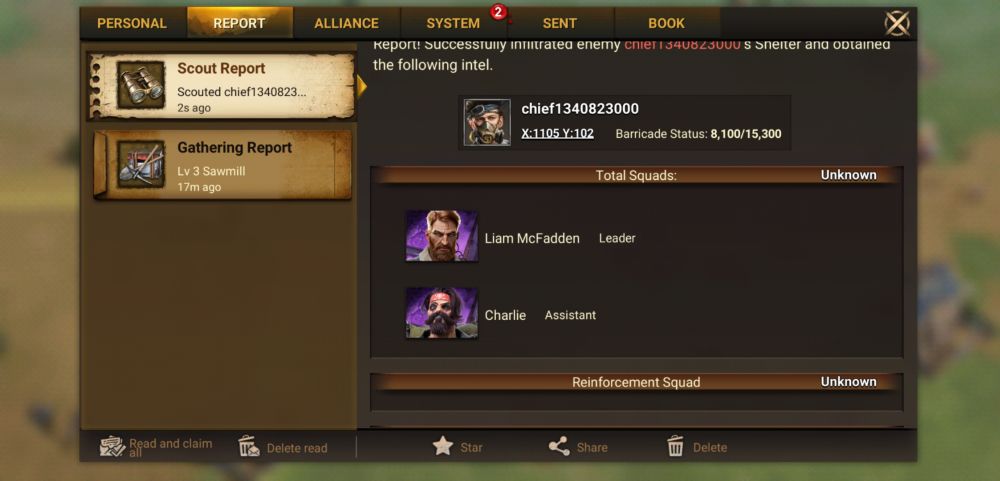This screenshot has height=481, width=1000.
Task: Select Liam McFadden hero portrait
Action: pos(442,236)
